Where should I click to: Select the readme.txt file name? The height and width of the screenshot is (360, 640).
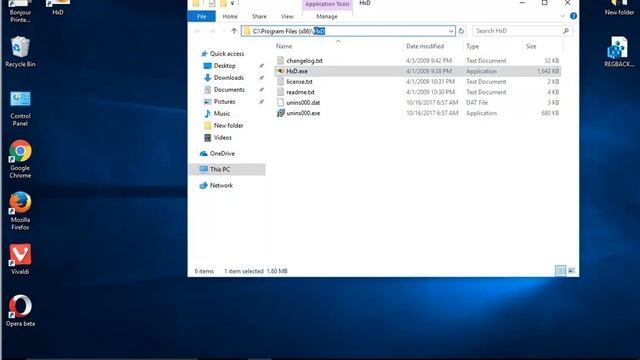(300, 92)
